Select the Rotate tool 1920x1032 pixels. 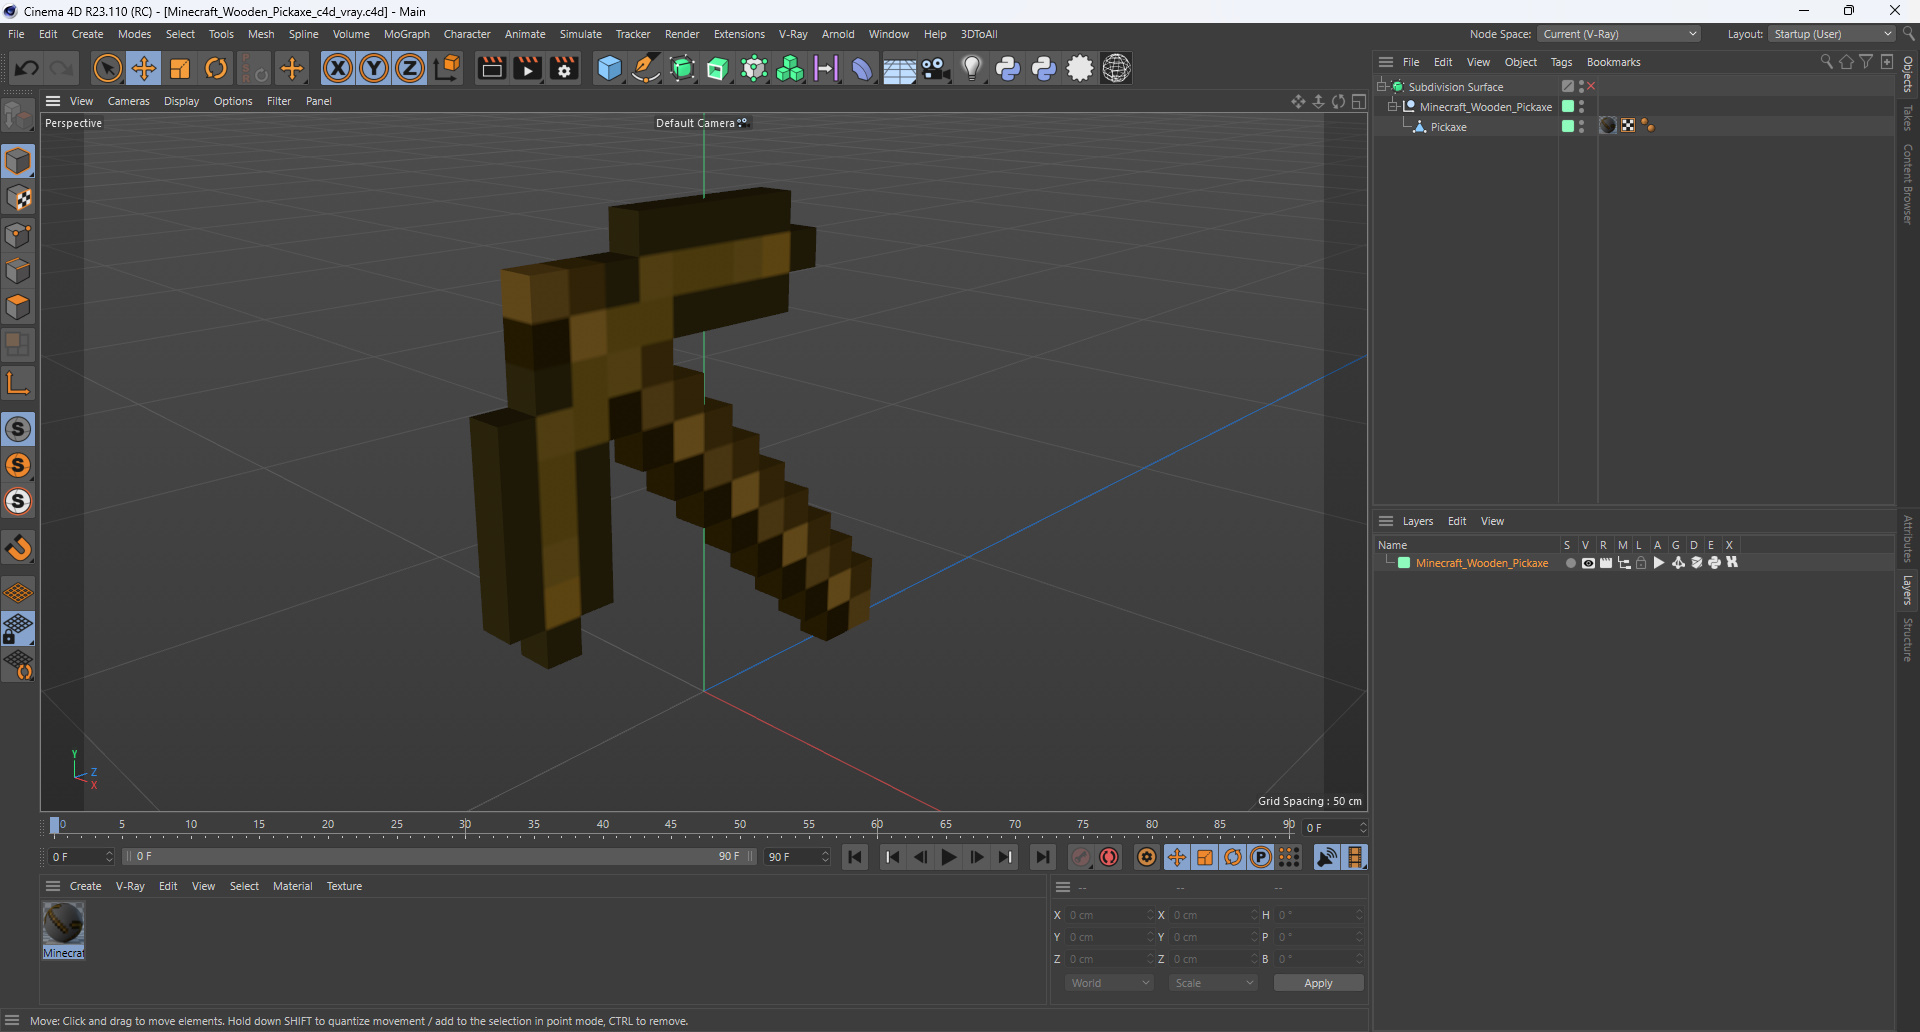216,68
